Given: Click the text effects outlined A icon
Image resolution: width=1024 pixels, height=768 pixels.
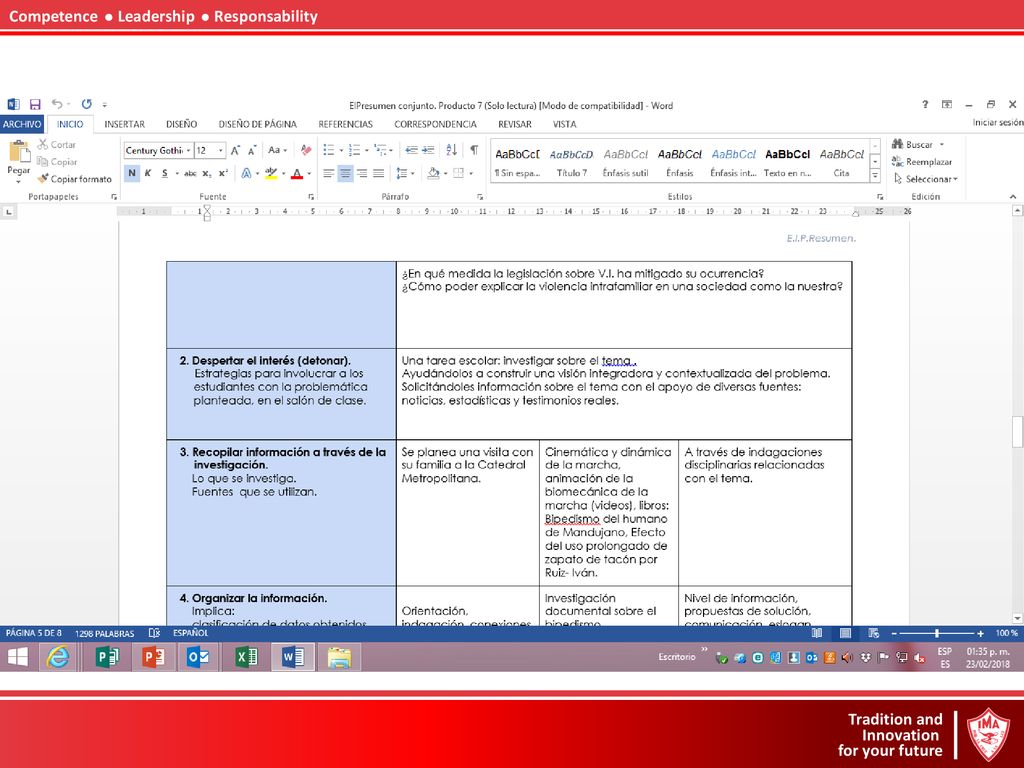Looking at the screenshot, I should [x=246, y=173].
